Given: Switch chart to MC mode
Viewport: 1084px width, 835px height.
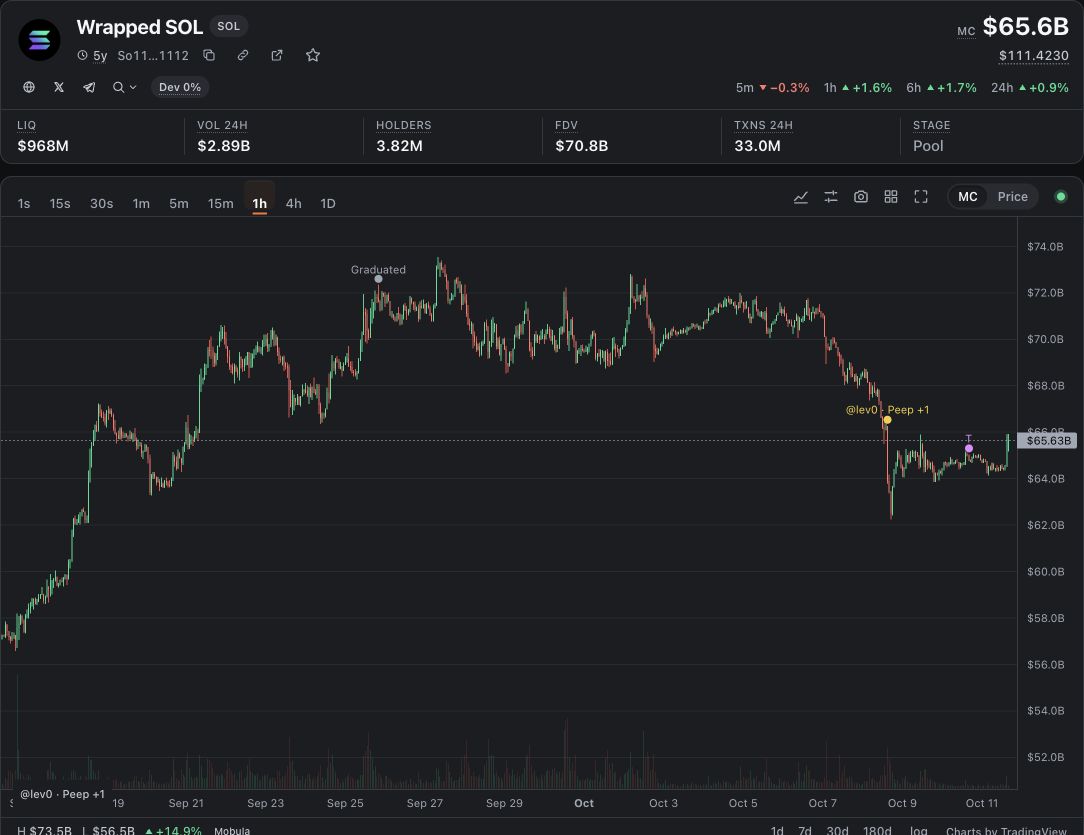Looking at the screenshot, I should (x=968, y=197).
